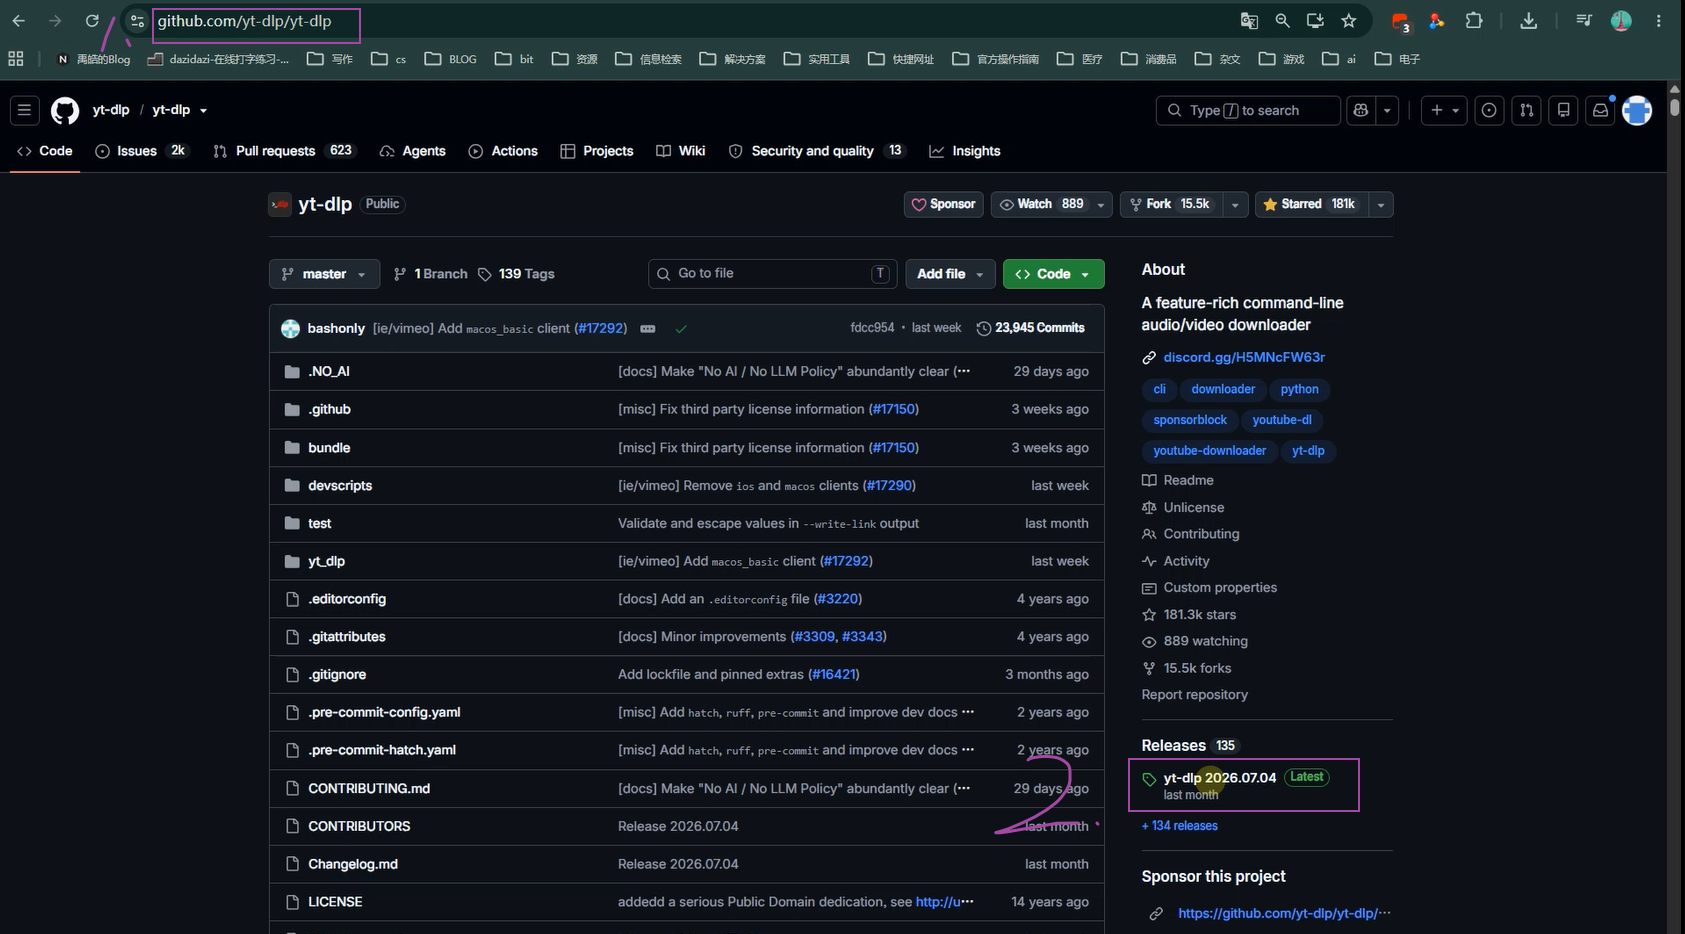Open the Fork options dropdown arrow
The image size is (1685, 934).
(1235, 204)
